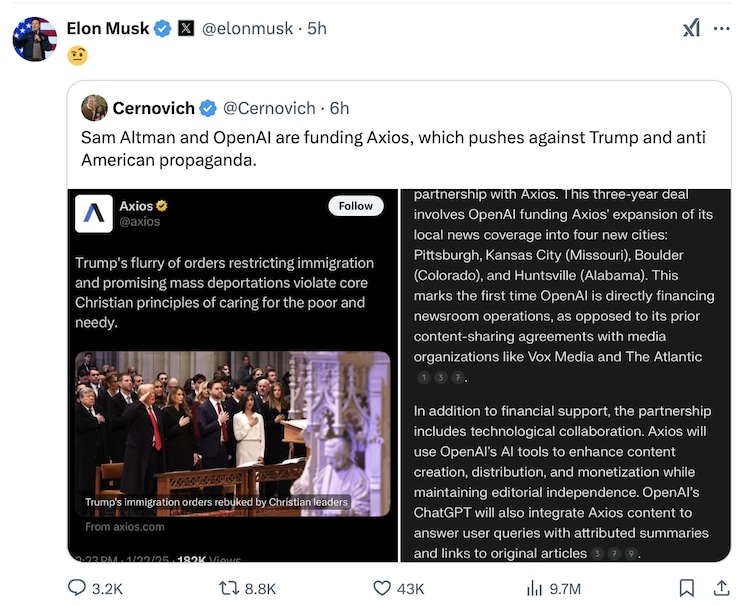This screenshot has width=750, height=606.
Task: Click the @elonmusk handle
Action: [x=250, y=29]
